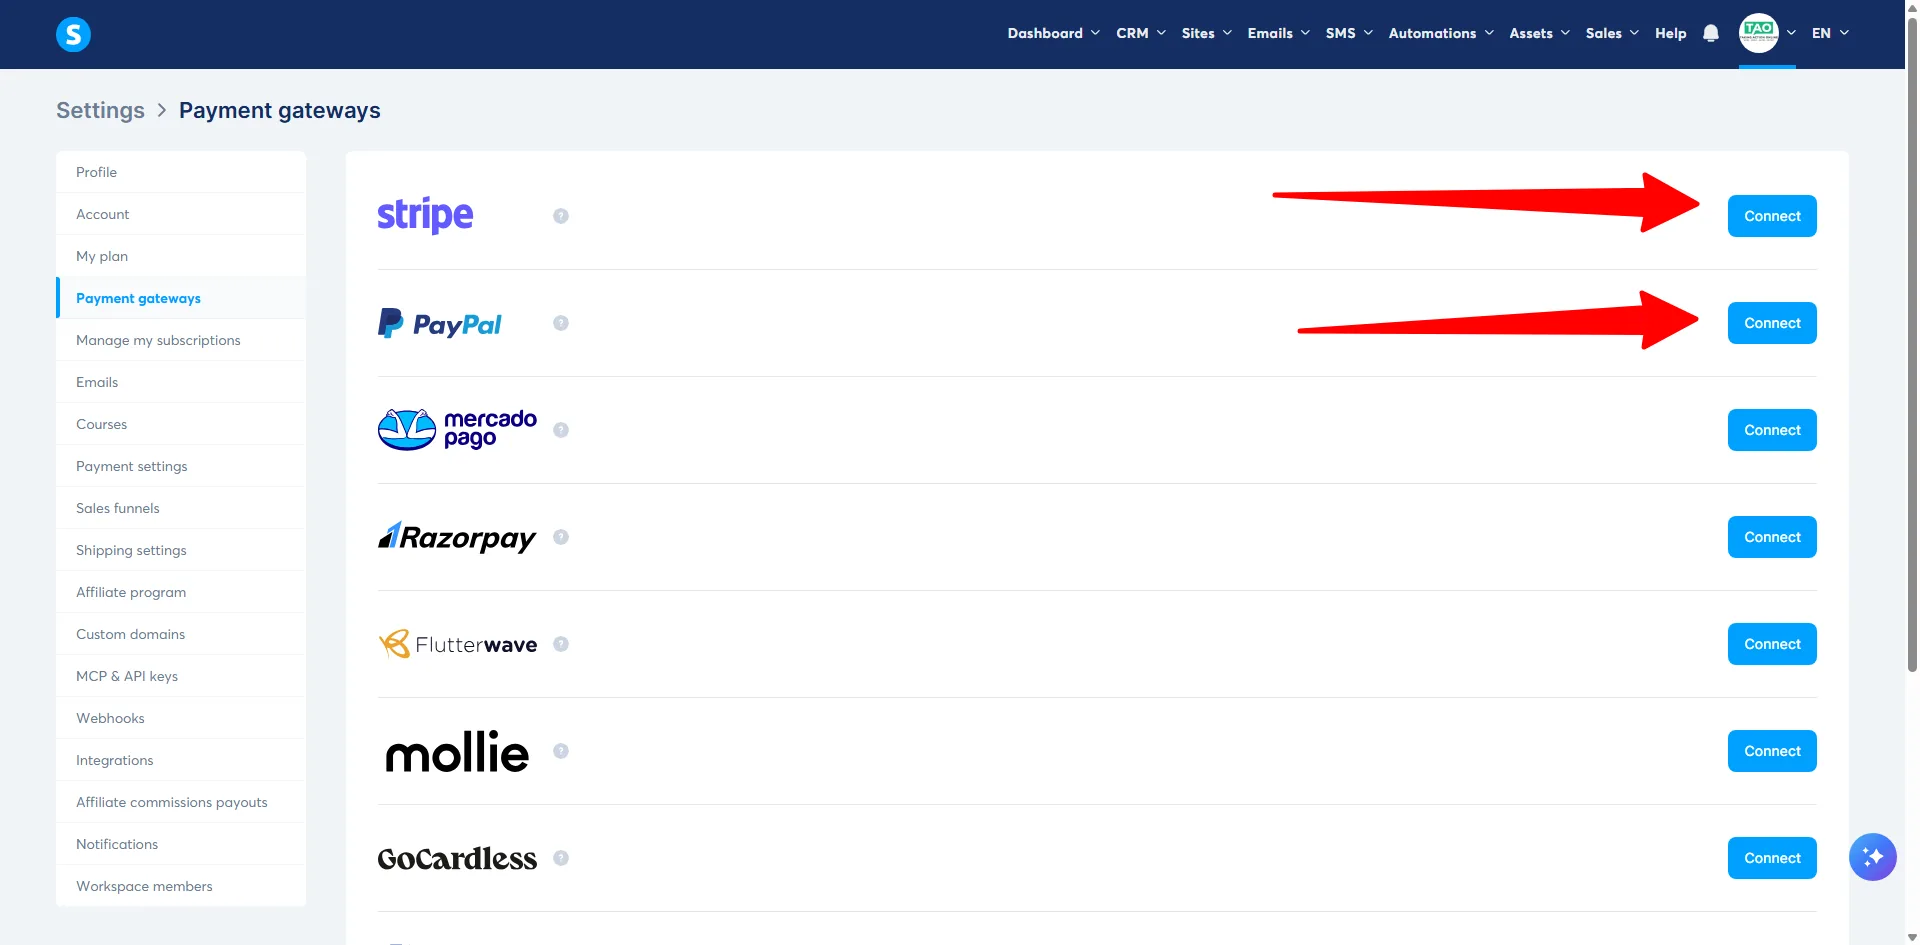Open the Help menu item
The image size is (1920, 945).
(x=1670, y=33)
